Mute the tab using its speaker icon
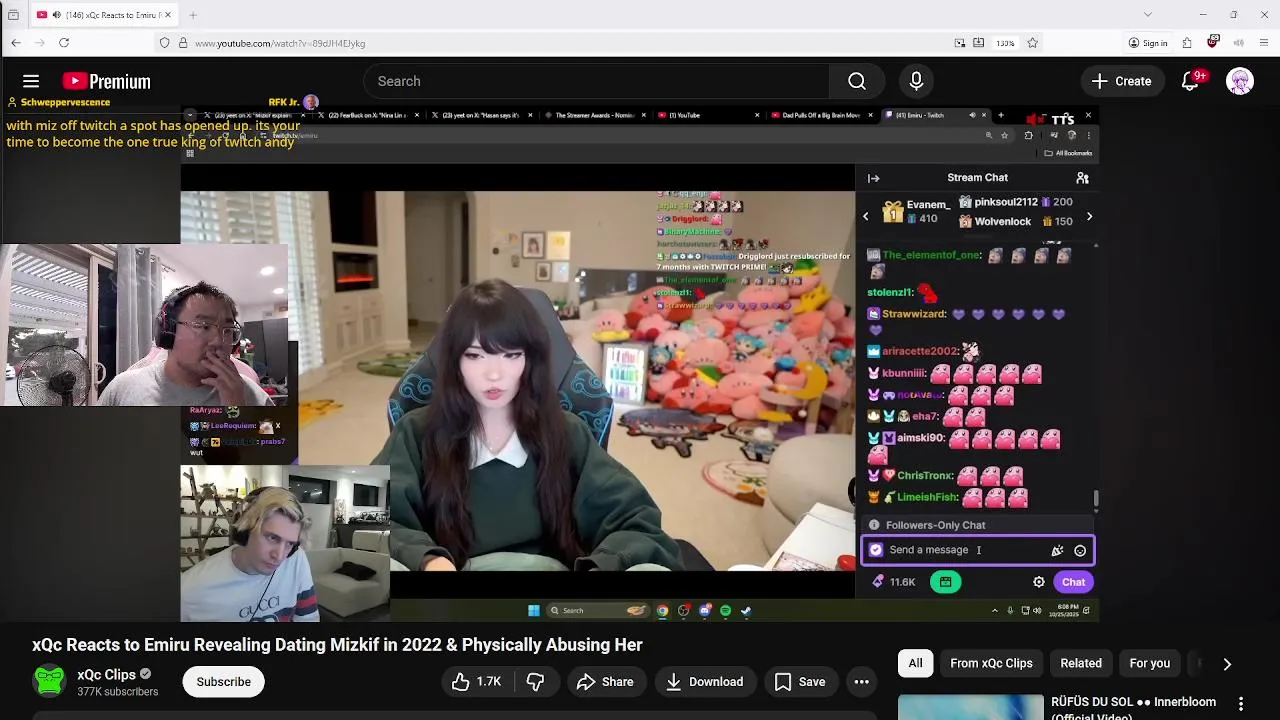The image size is (1280, 720). 56,15
